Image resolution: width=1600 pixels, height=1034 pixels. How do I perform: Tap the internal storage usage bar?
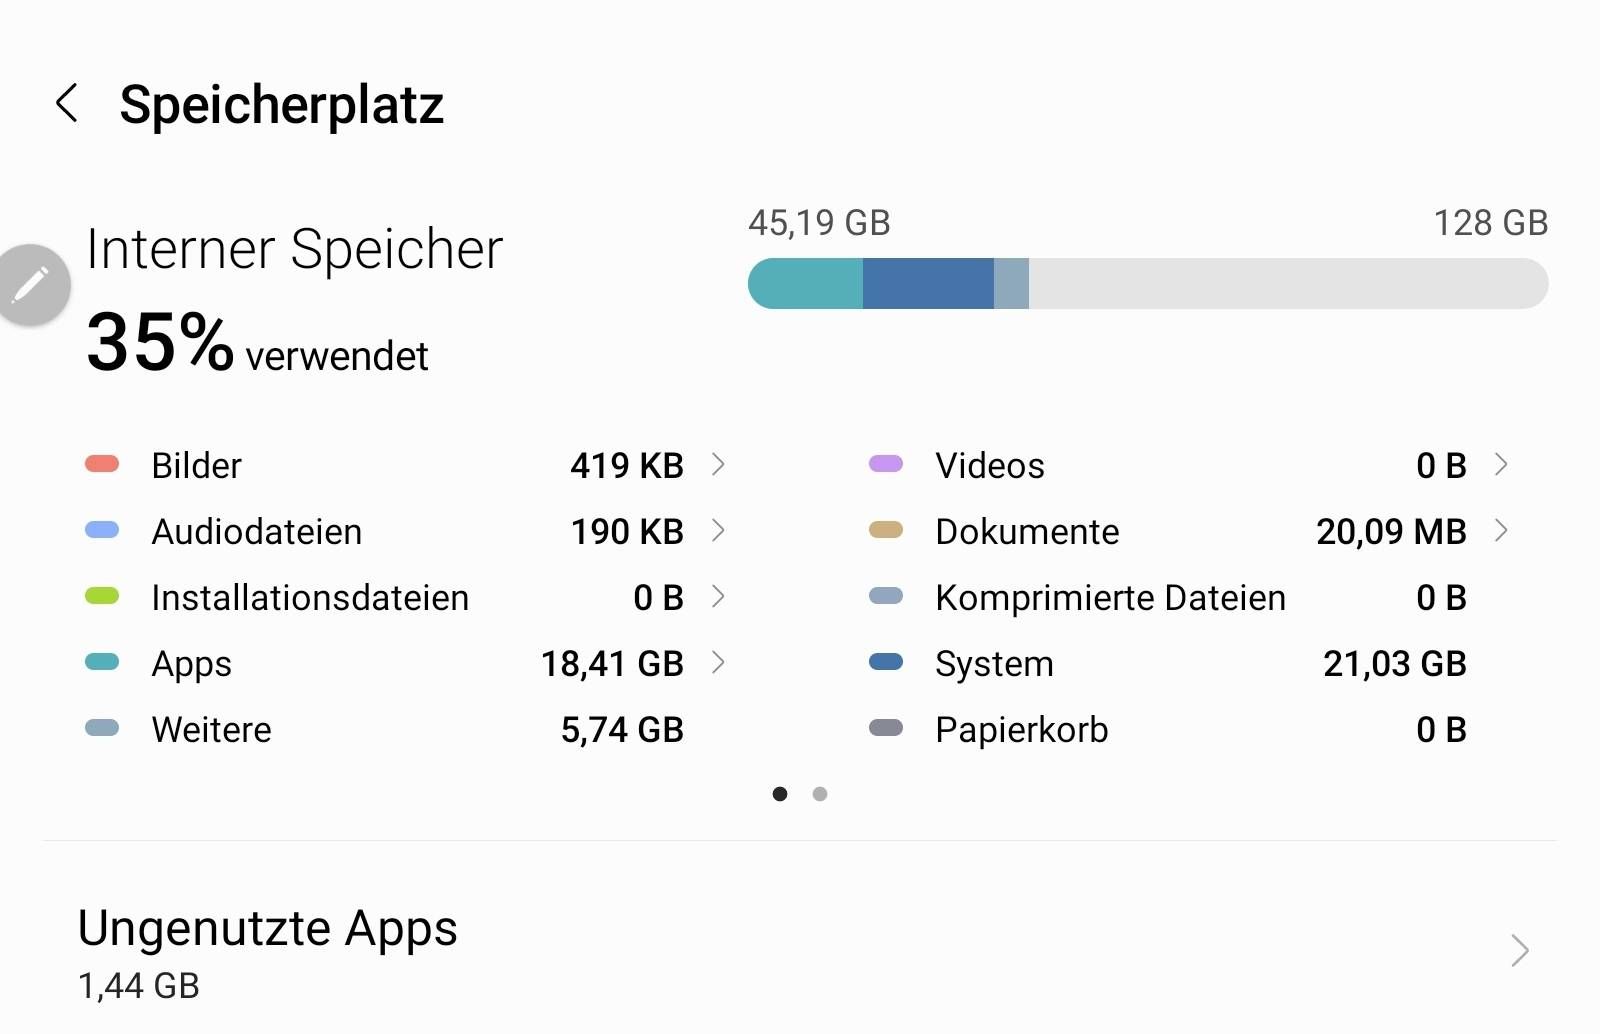tap(1148, 283)
